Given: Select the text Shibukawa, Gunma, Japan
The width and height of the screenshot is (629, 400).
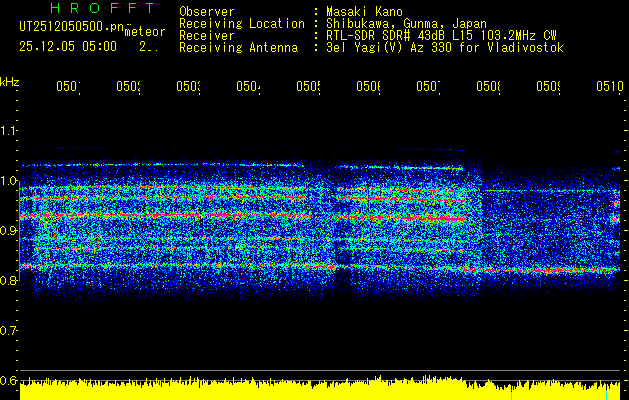Looking at the screenshot, I should (x=406, y=24).
